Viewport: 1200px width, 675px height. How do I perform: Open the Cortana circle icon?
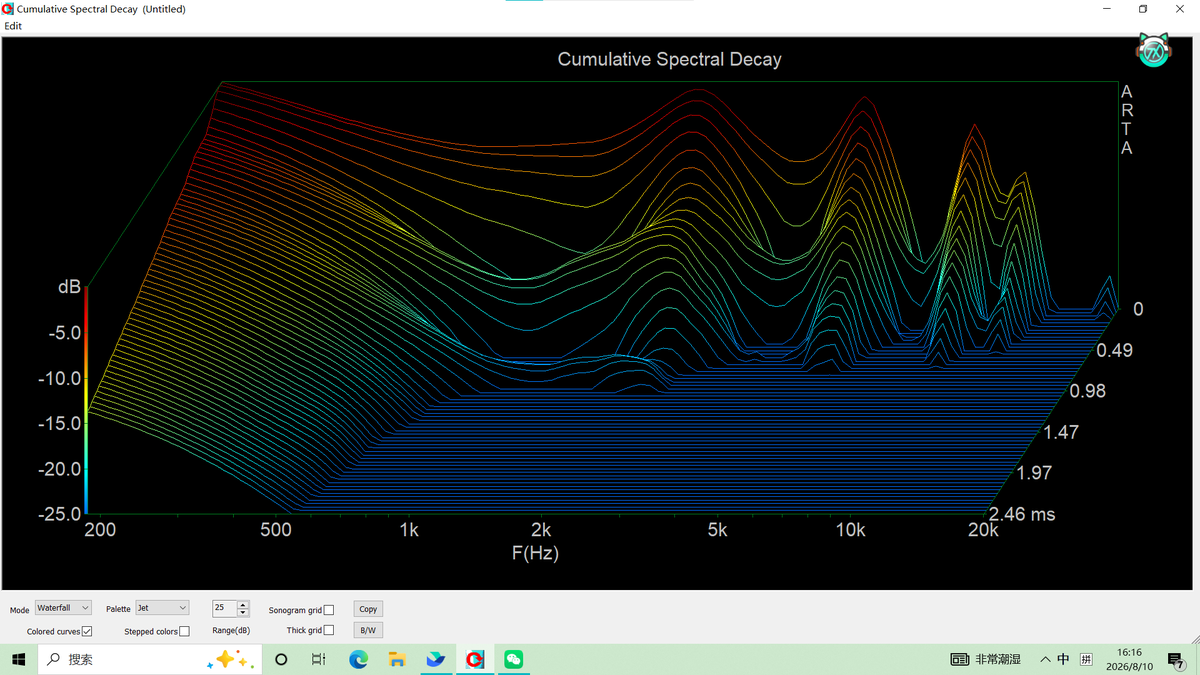(x=281, y=660)
